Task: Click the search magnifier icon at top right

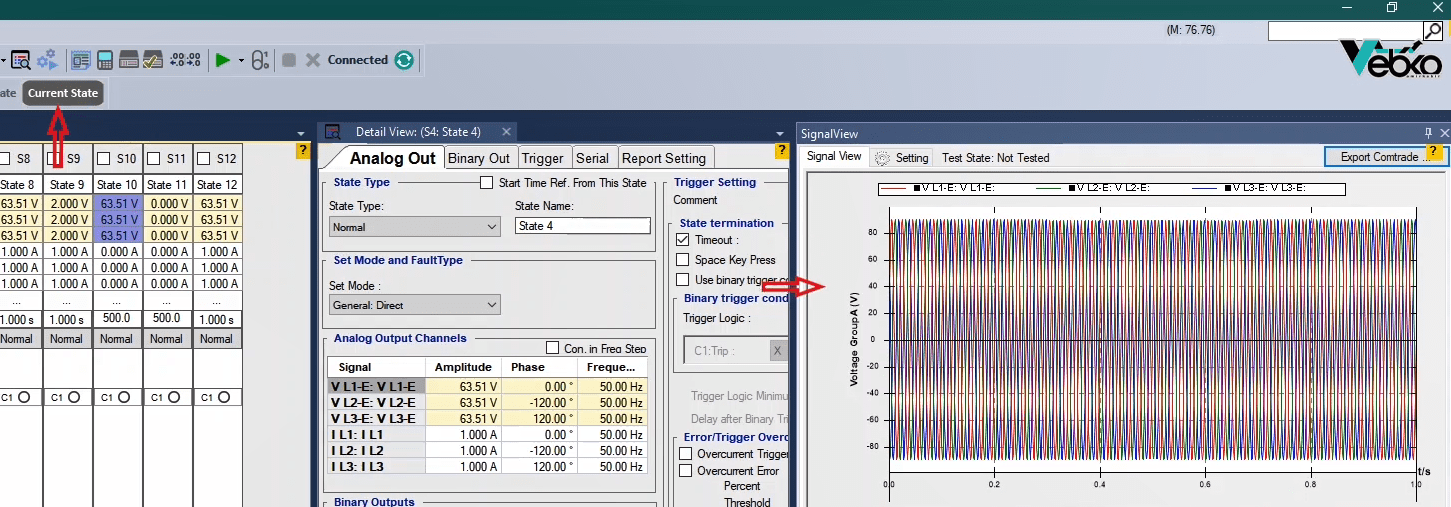Action: [1432, 31]
